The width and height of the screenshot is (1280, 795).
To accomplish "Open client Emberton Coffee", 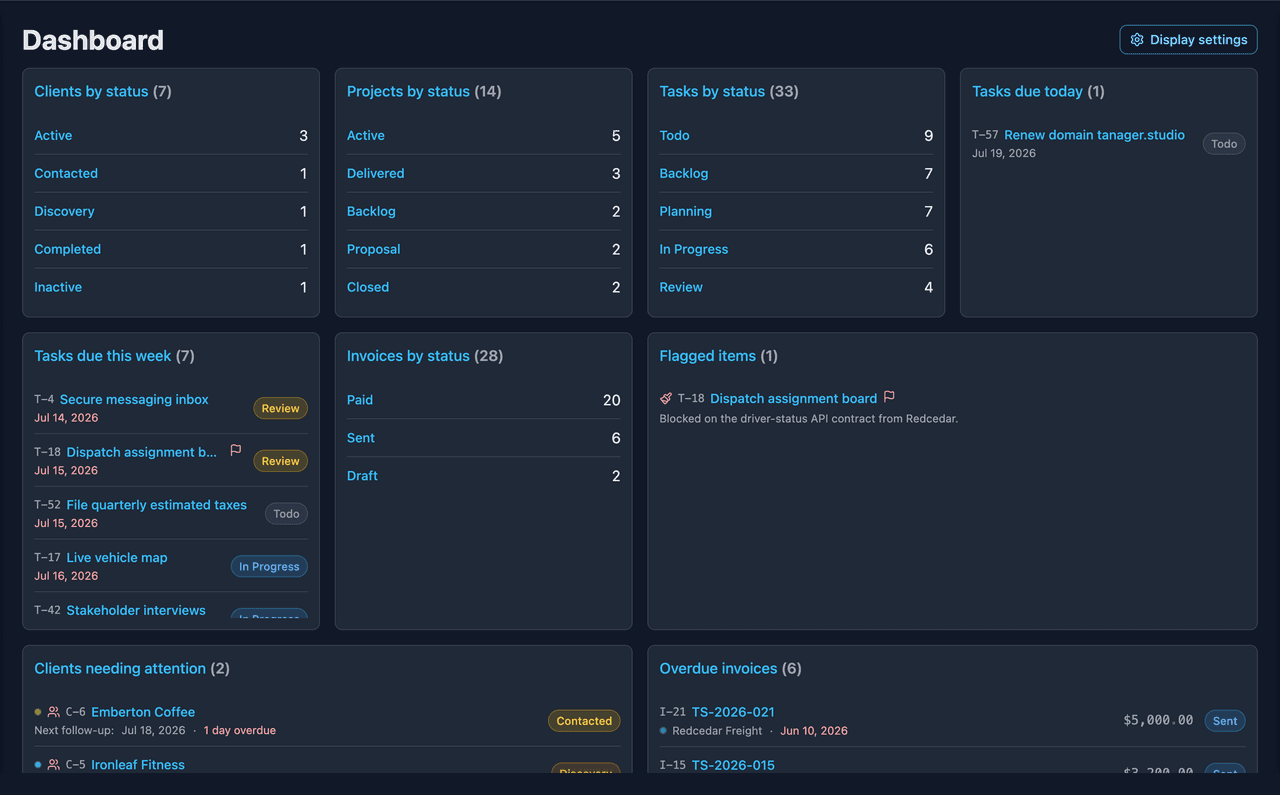I will [143, 712].
